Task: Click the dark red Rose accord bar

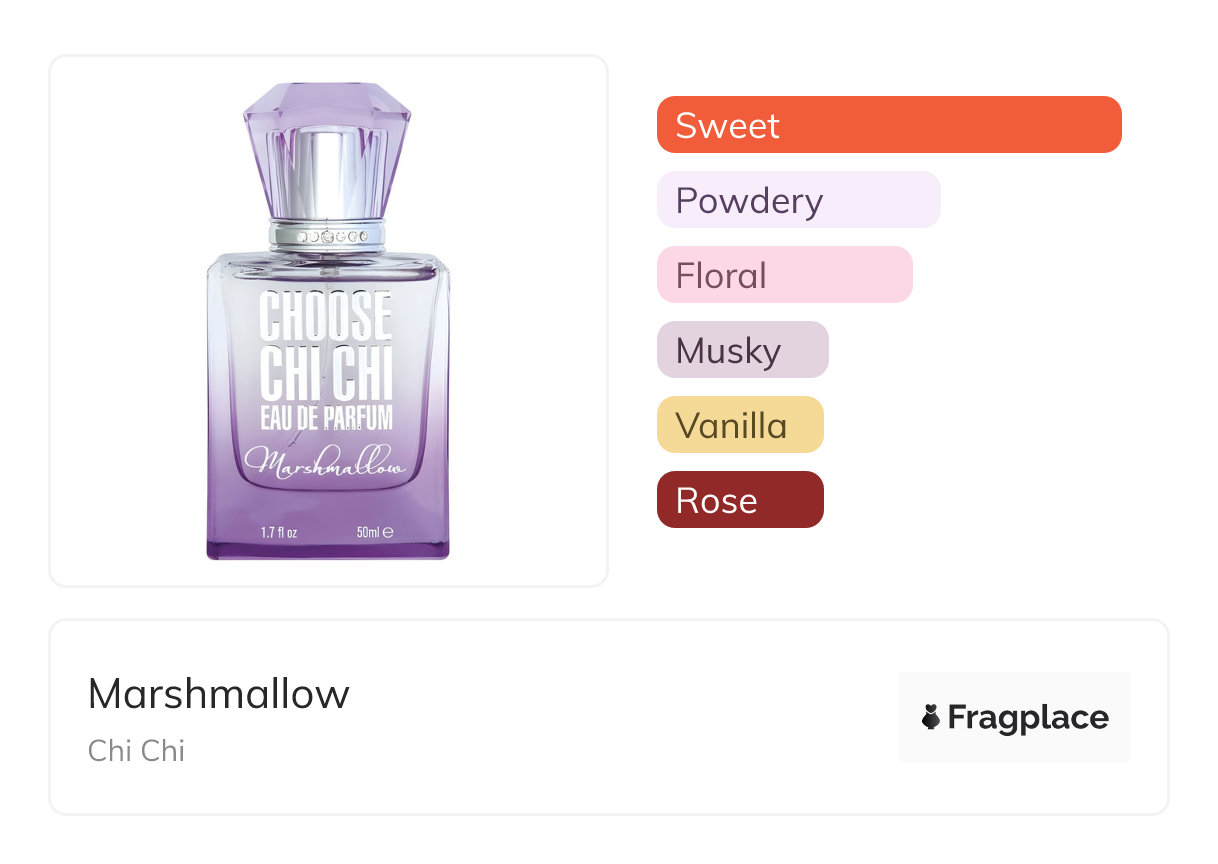Action: [739, 500]
